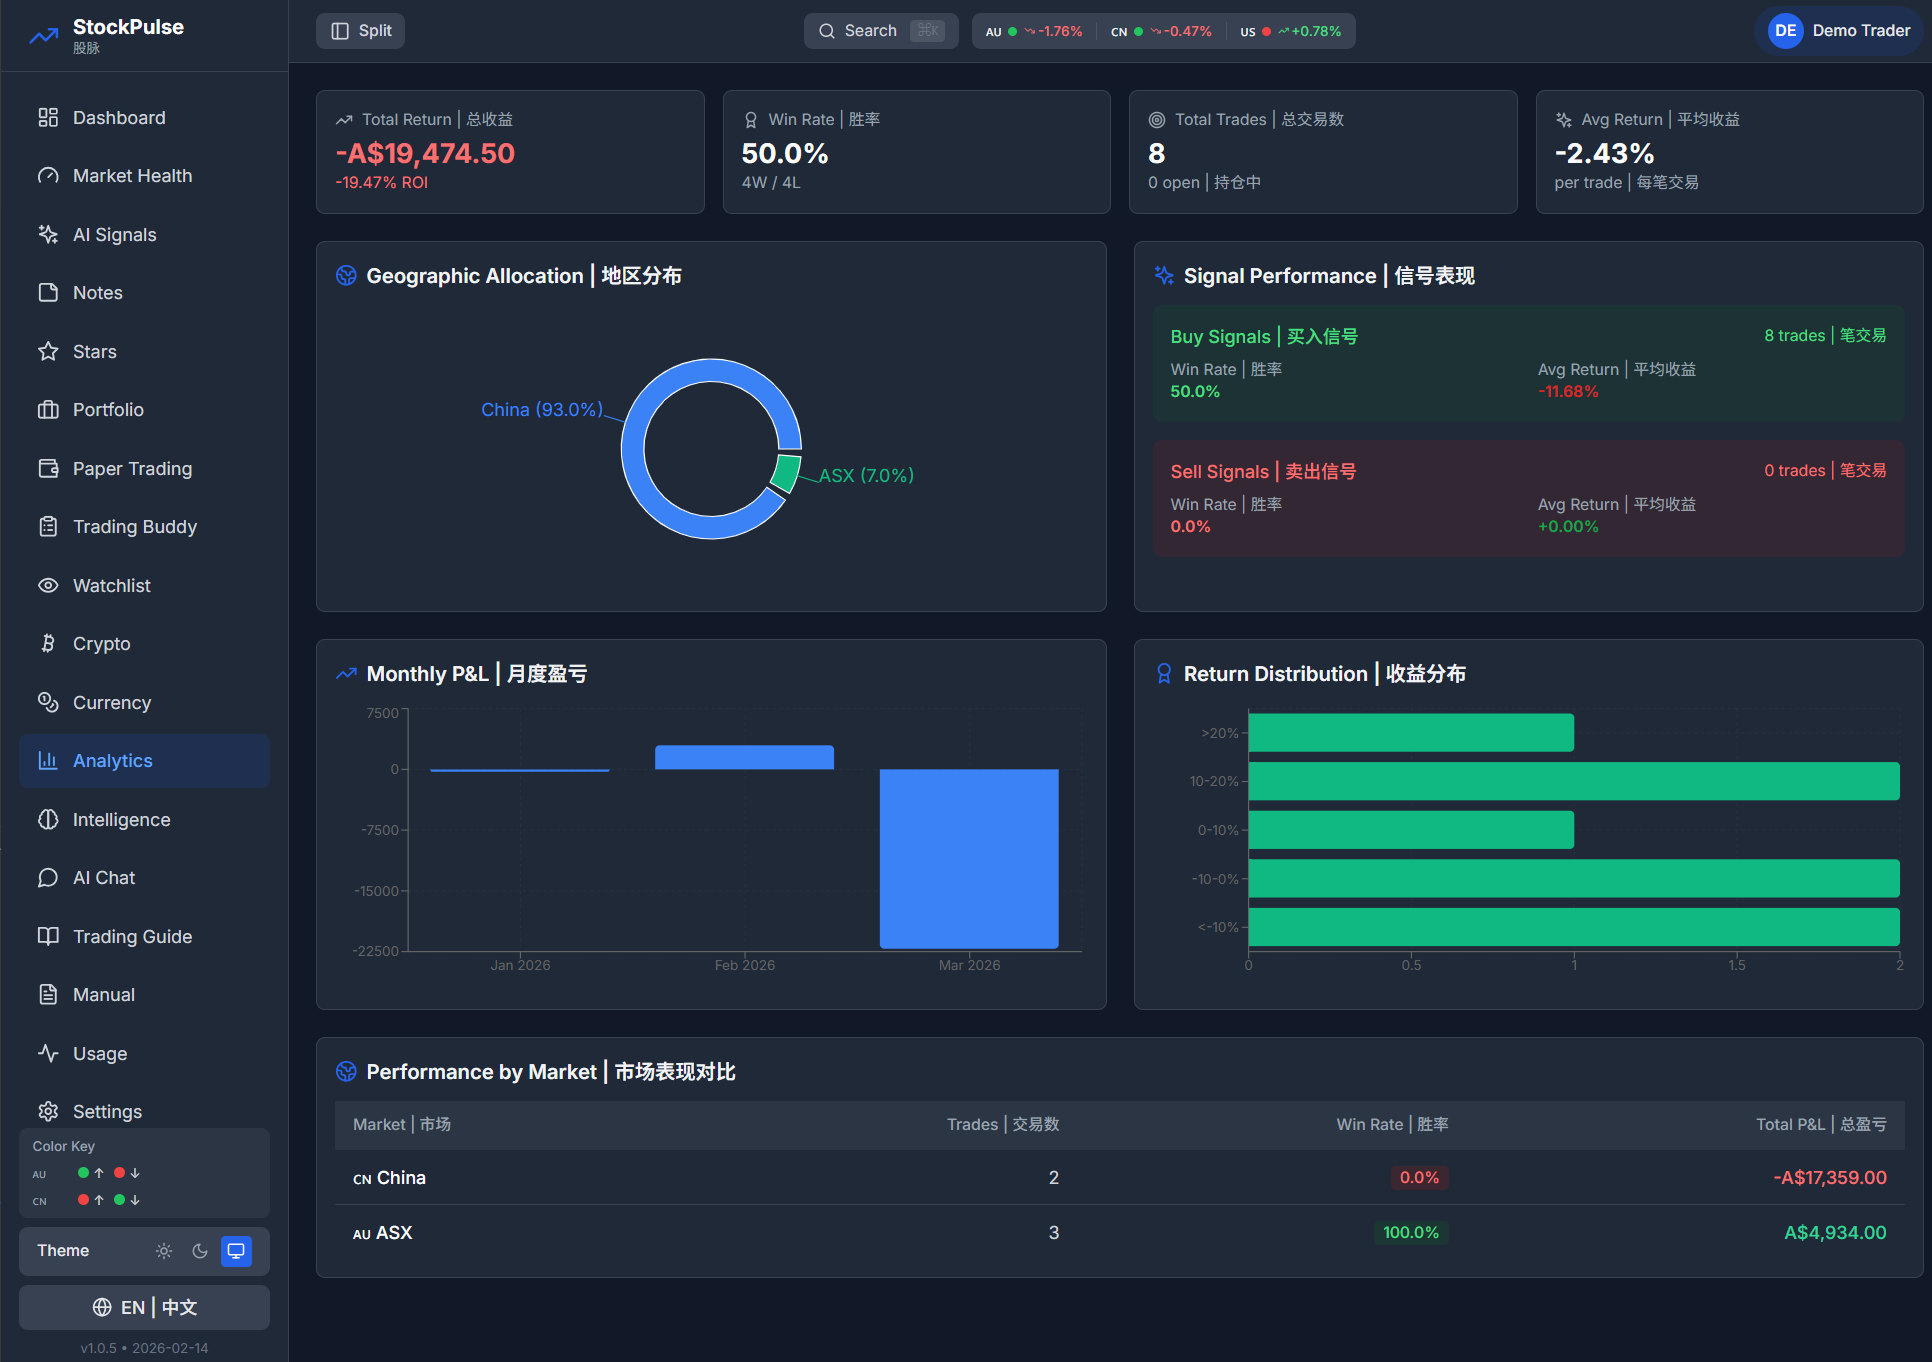Viewport: 1932px width, 1362px height.
Task: Open the Intelligence brain icon
Action: pos(48,820)
